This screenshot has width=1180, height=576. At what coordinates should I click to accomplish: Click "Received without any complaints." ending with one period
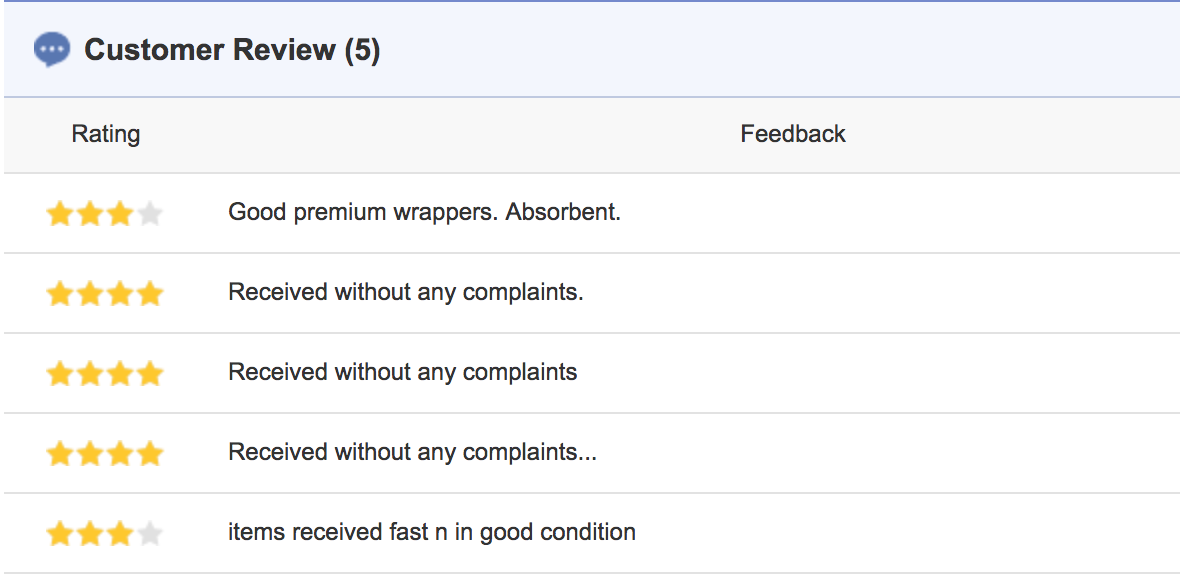point(406,292)
